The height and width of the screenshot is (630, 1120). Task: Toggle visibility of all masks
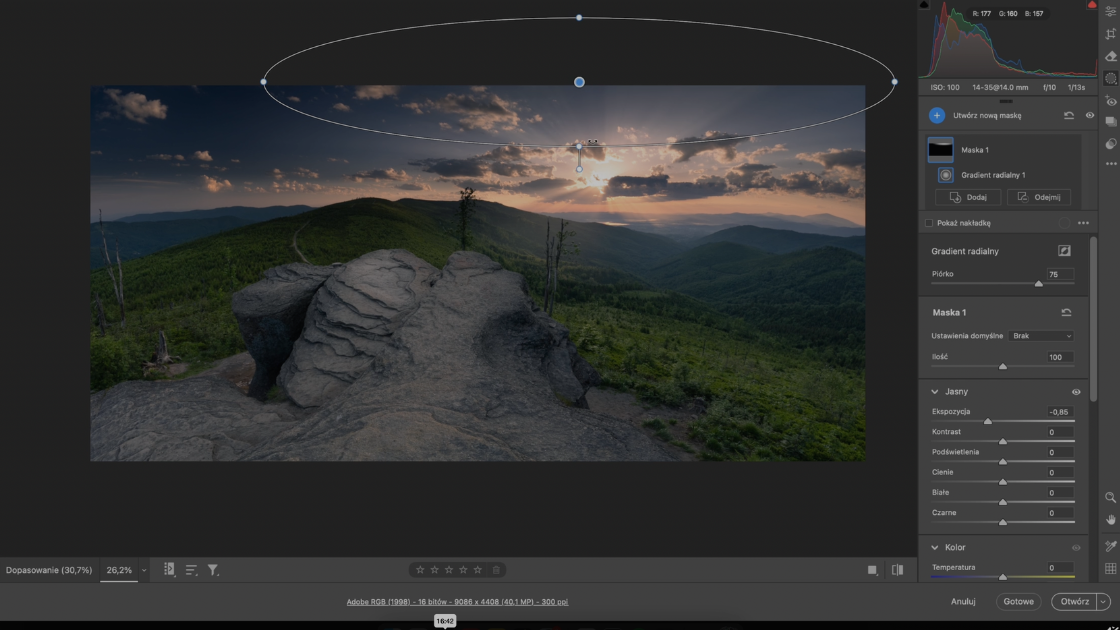click(1090, 116)
